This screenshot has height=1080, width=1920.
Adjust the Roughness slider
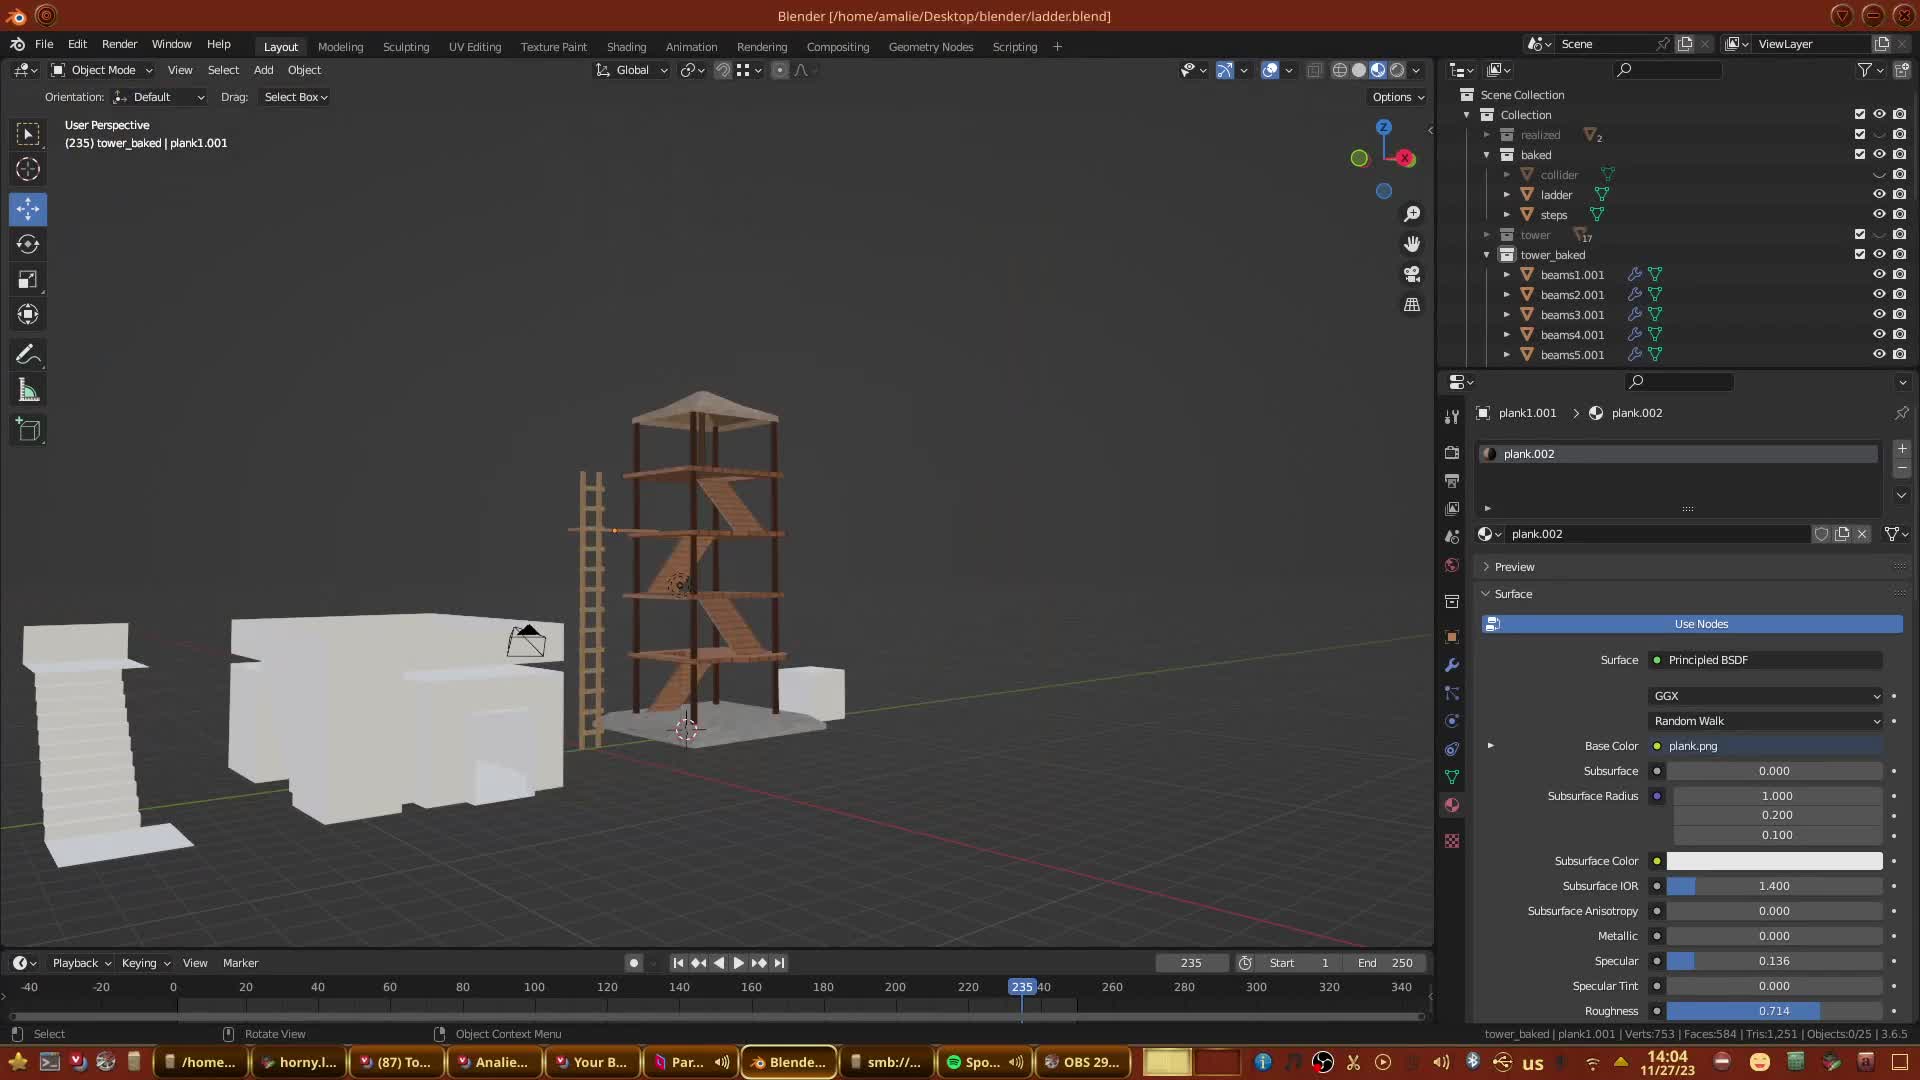click(1773, 1011)
